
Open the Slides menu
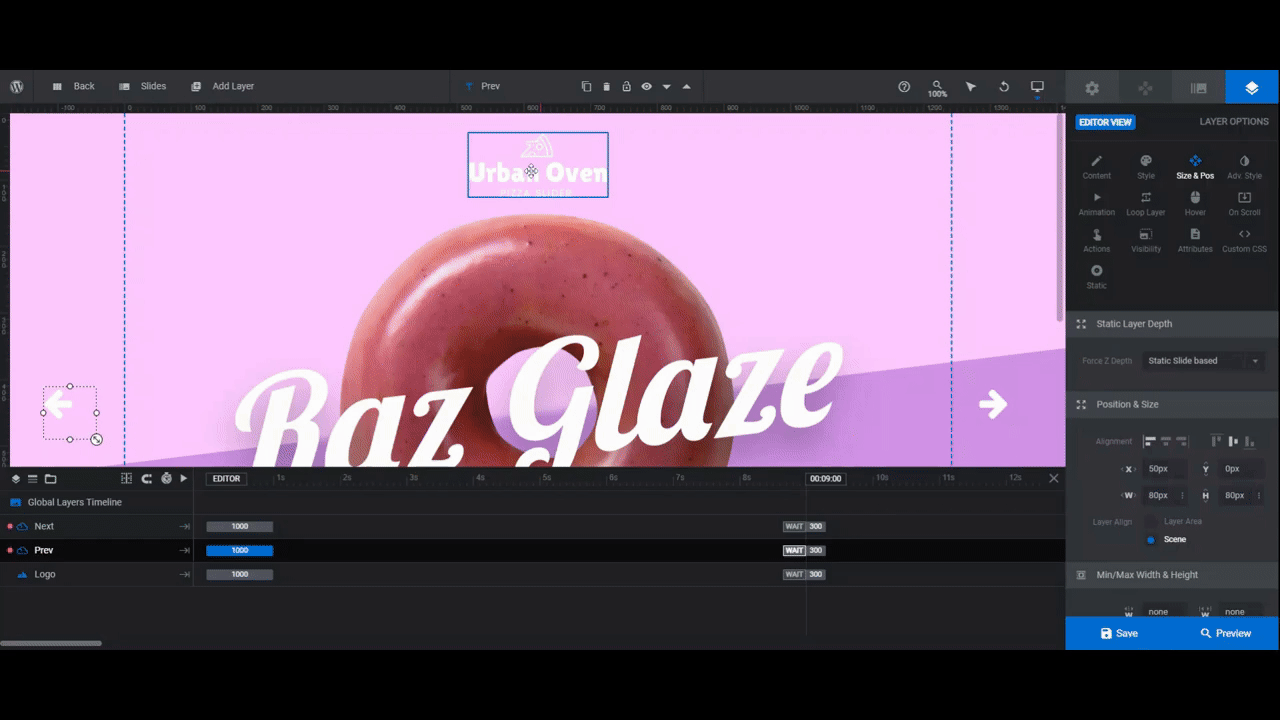(x=143, y=87)
